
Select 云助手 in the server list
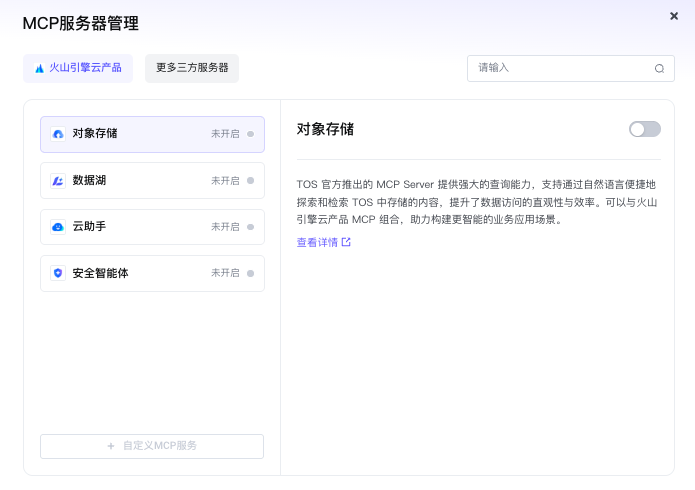click(152, 227)
